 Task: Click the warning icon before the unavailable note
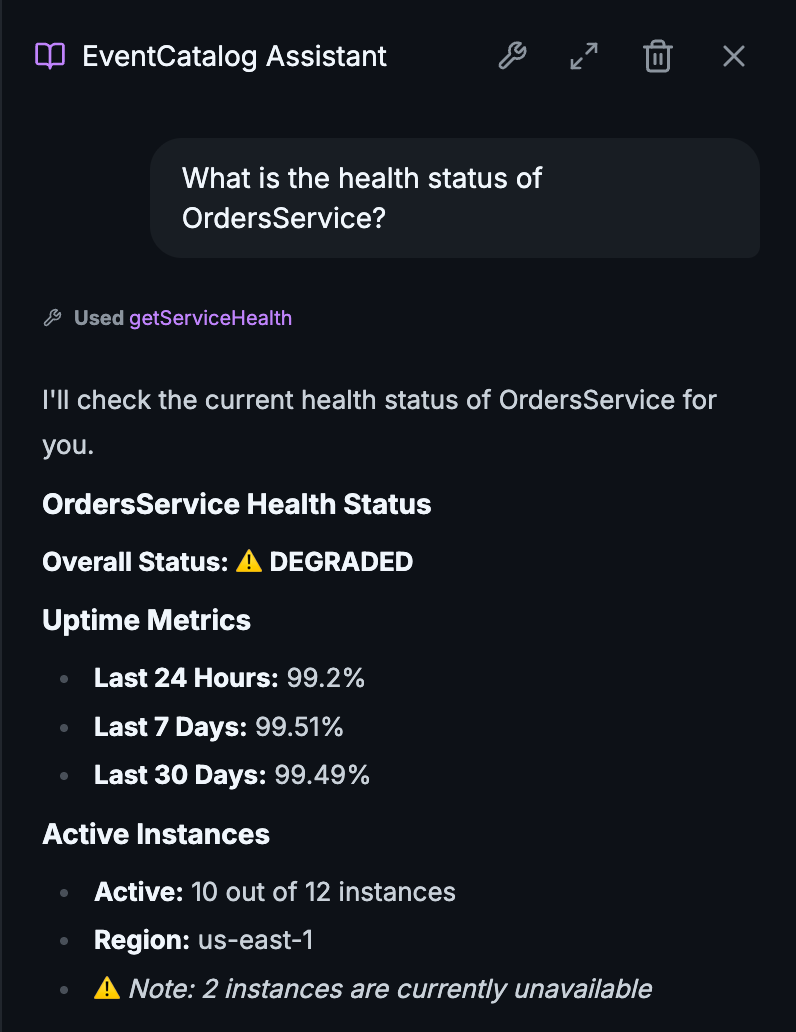click(x=107, y=989)
